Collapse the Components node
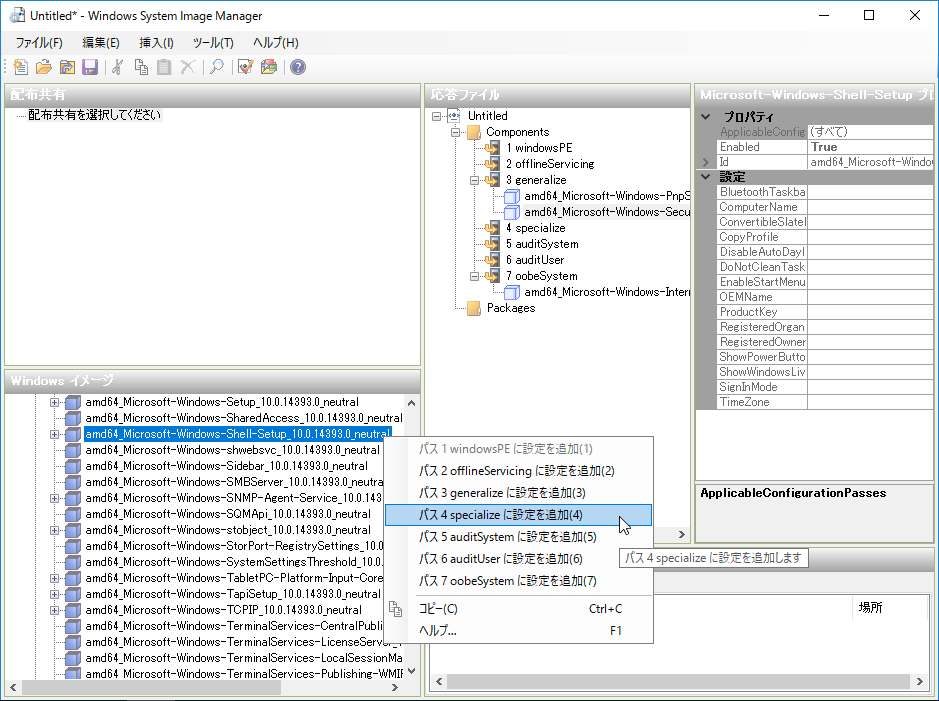Screen dimensions: 939x701 click(x=456, y=132)
